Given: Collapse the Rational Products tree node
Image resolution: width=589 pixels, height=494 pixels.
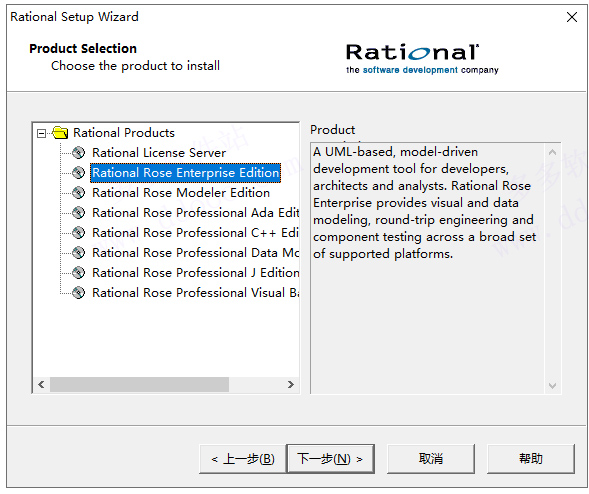Looking at the screenshot, I should [41, 133].
